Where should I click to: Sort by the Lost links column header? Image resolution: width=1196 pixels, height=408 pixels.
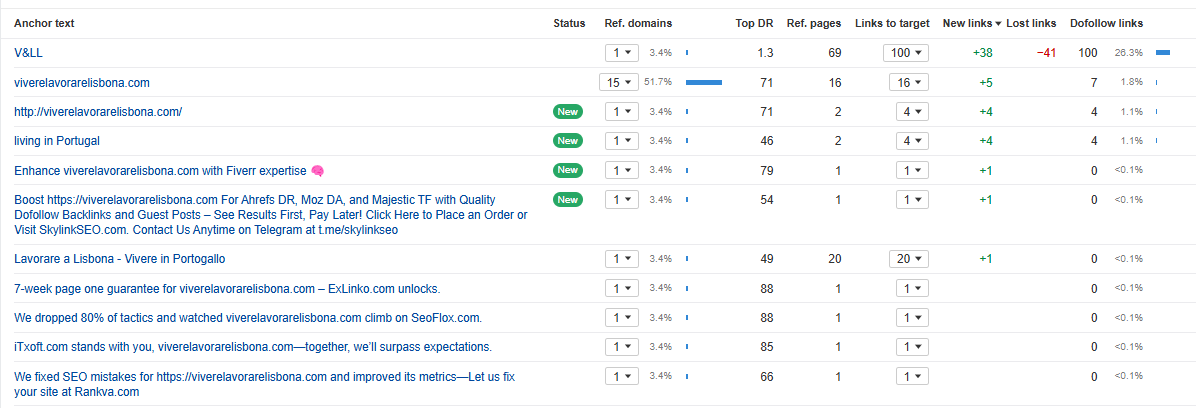(x=1031, y=23)
